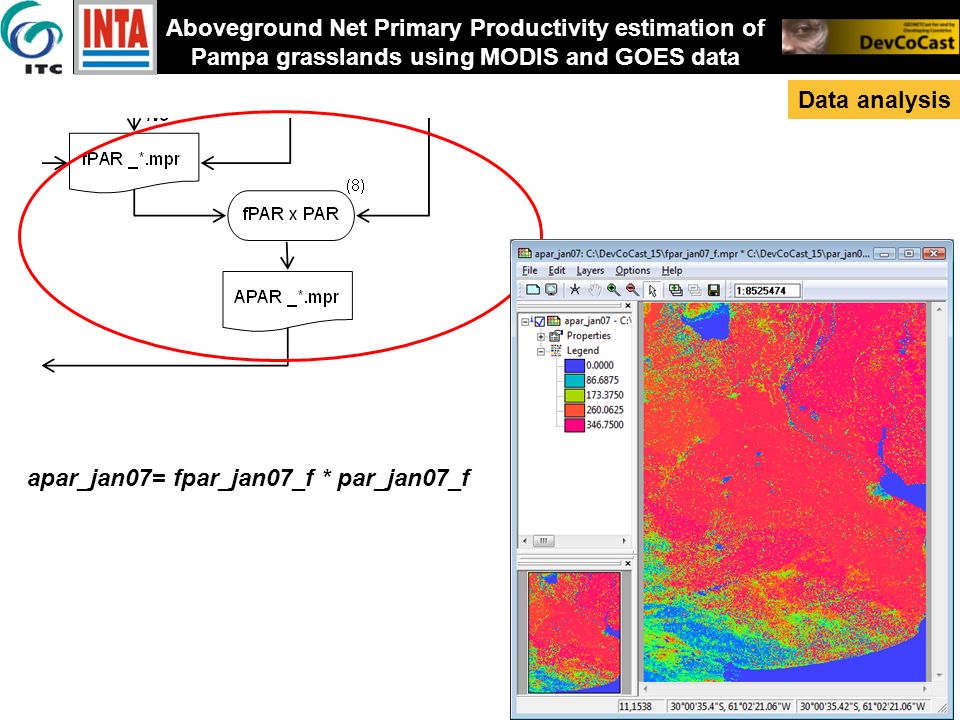960x720 pixels.
Task: Click the fPAR x PAR flowchart node
Action: [291, 214]
